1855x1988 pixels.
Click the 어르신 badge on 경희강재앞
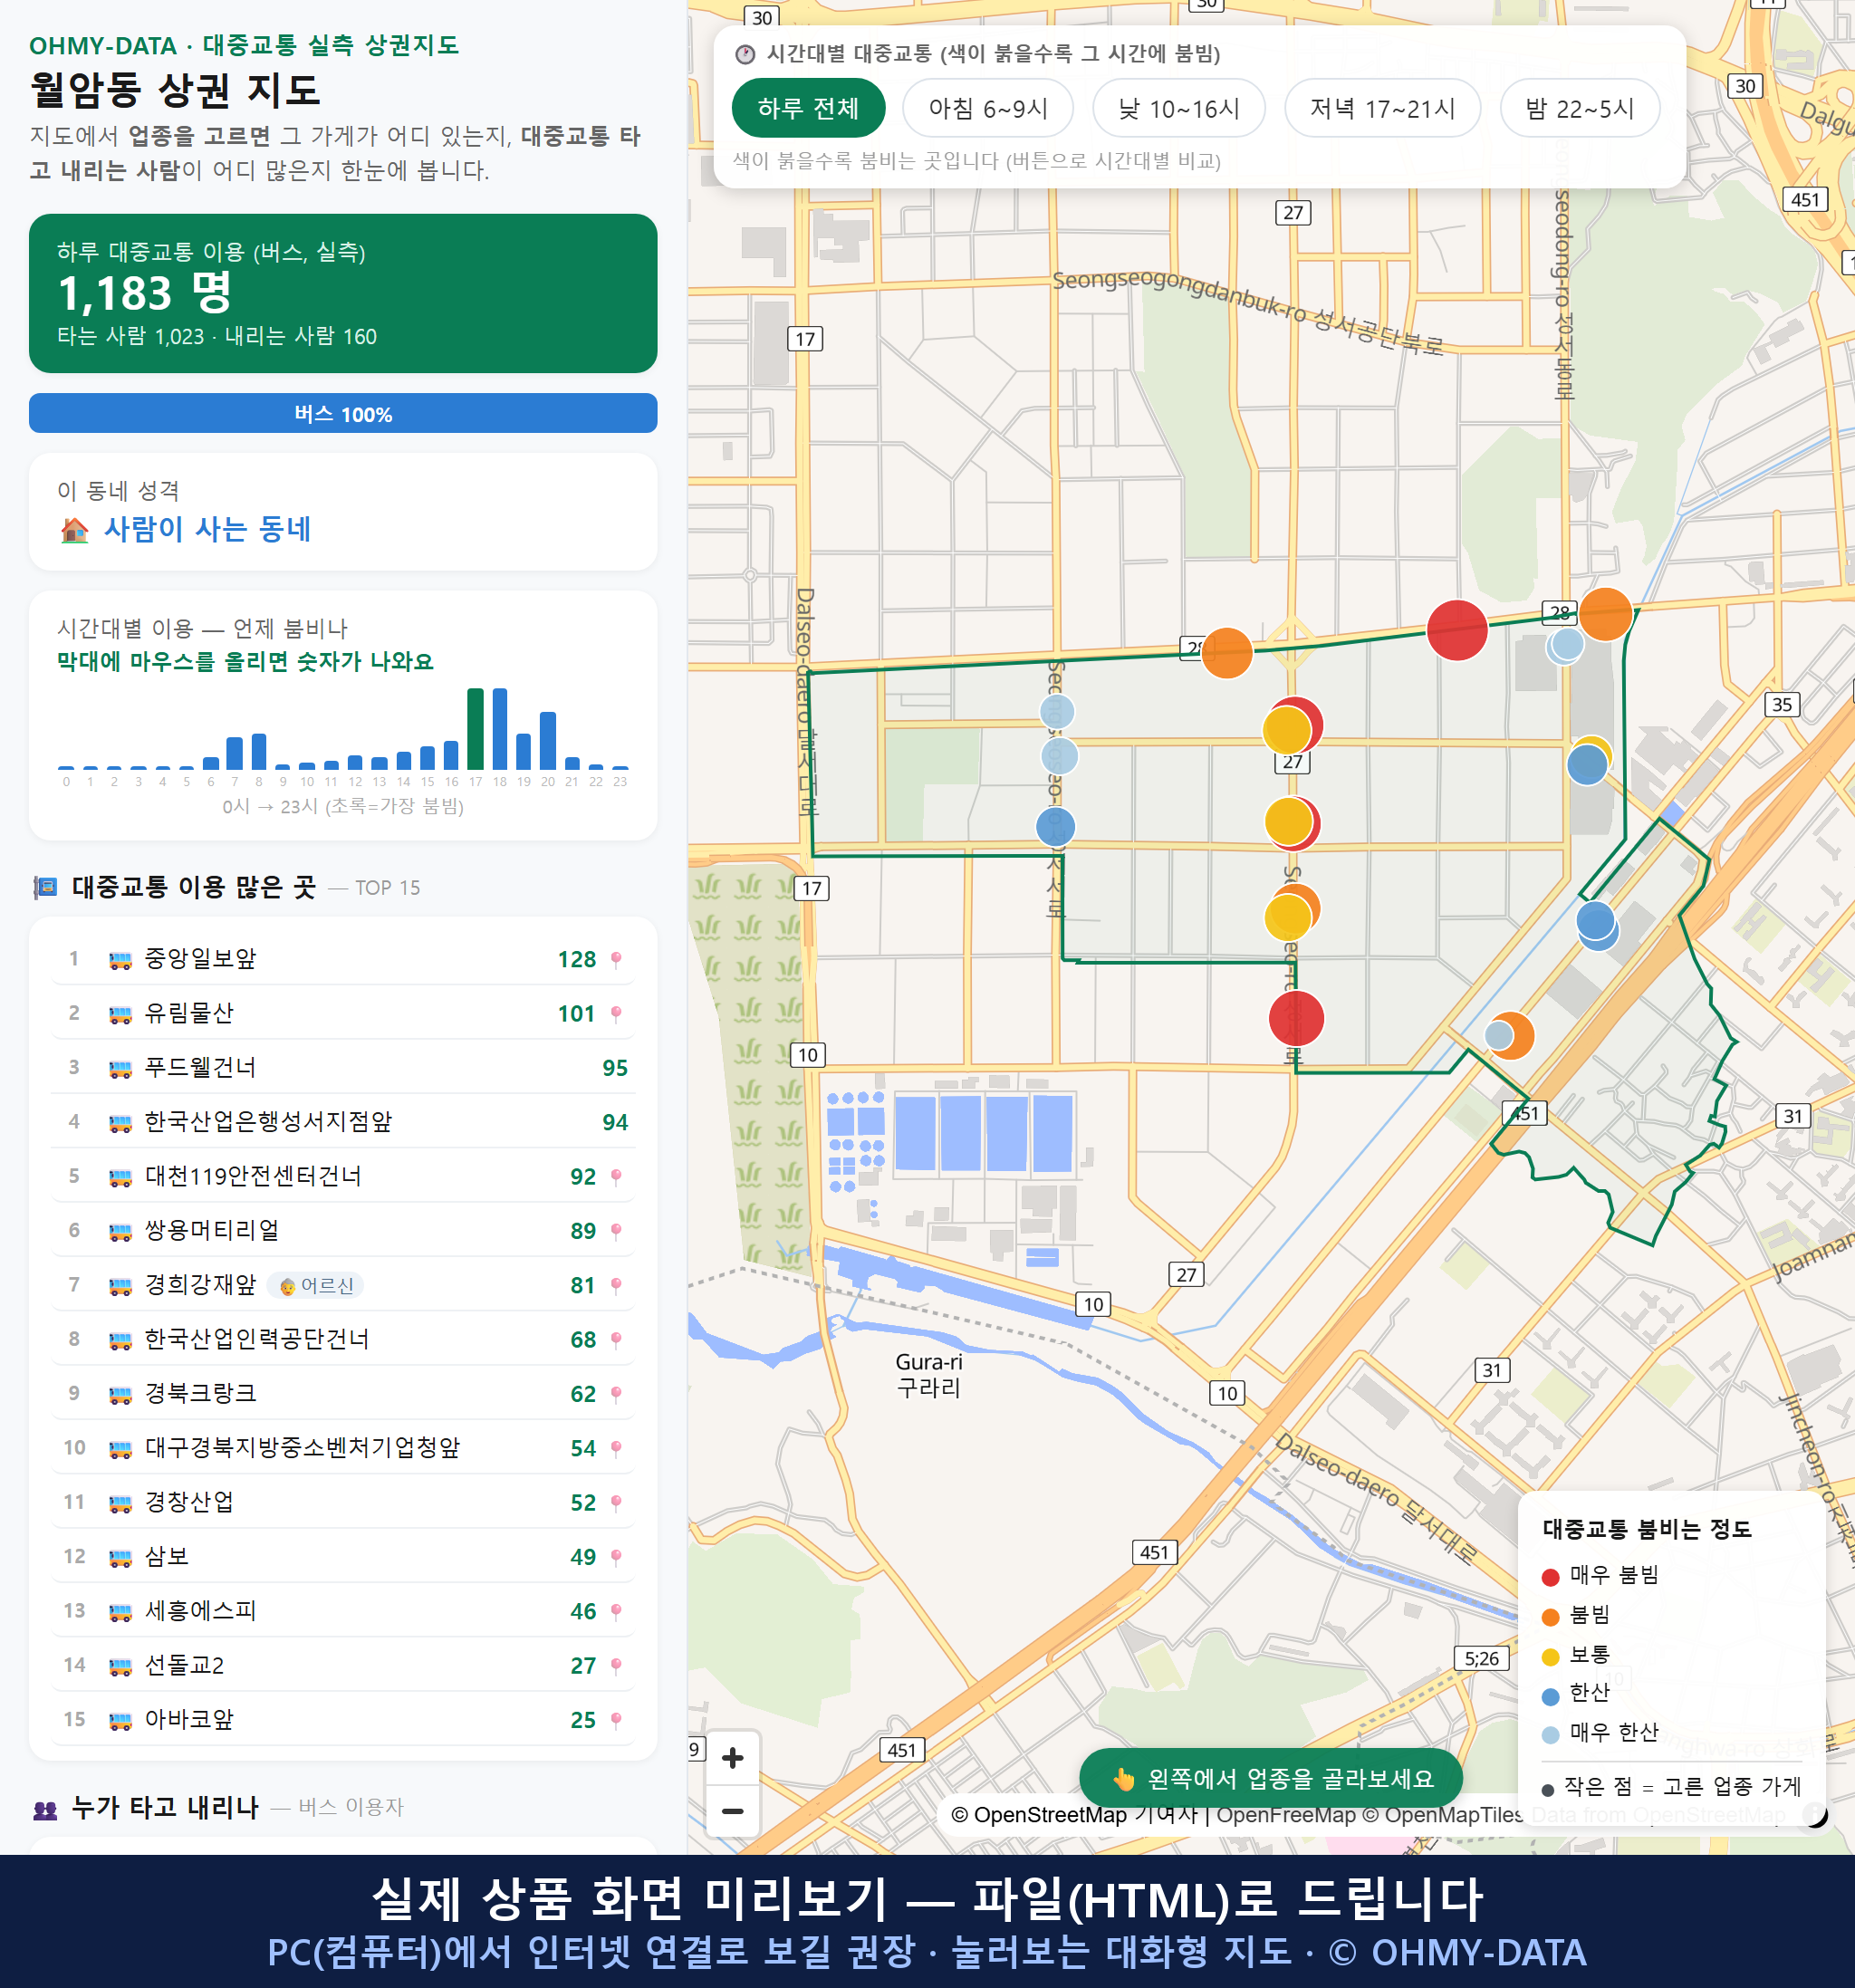[315, 1285]
